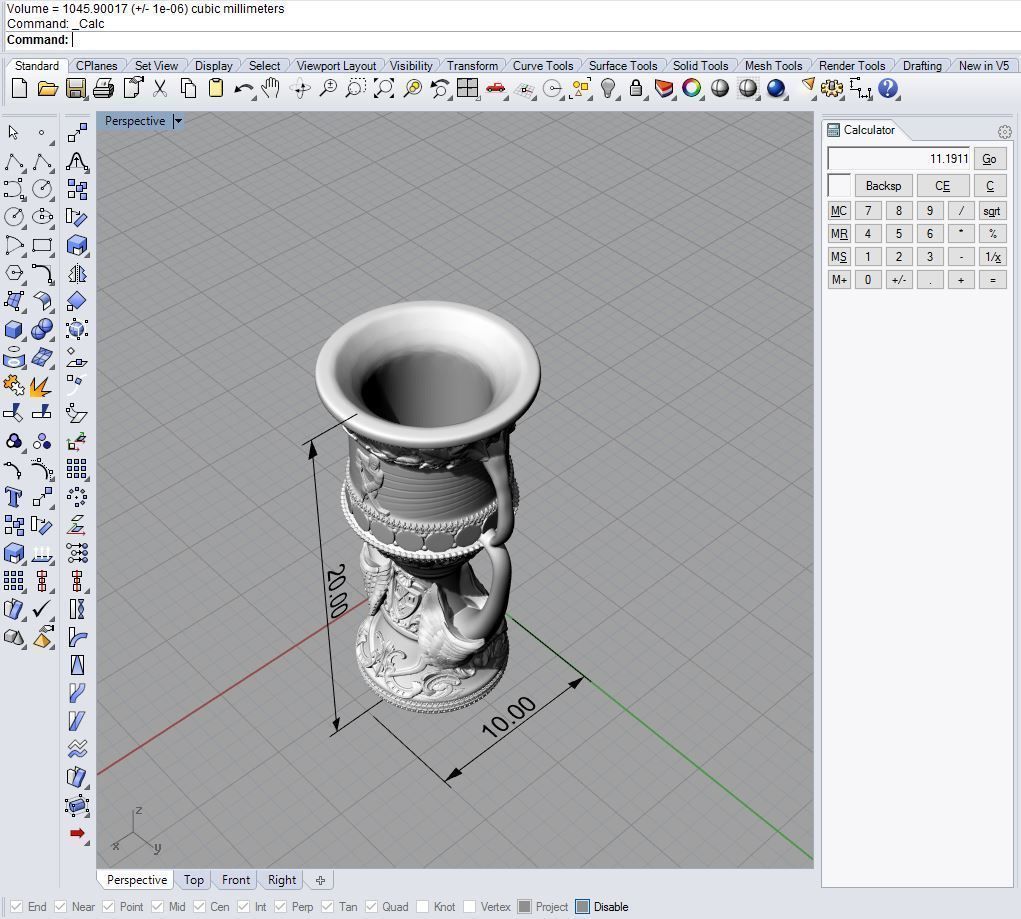Open the Mesh Tools tab
This screenshot has width=1021, height=919.
773,66
